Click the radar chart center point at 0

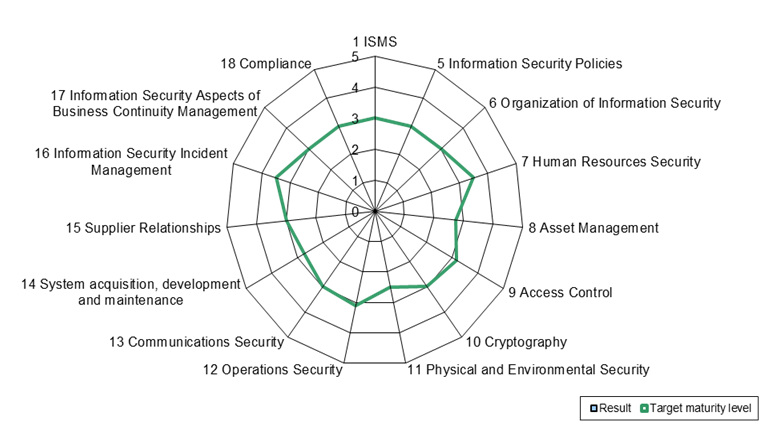click(375, 211)
